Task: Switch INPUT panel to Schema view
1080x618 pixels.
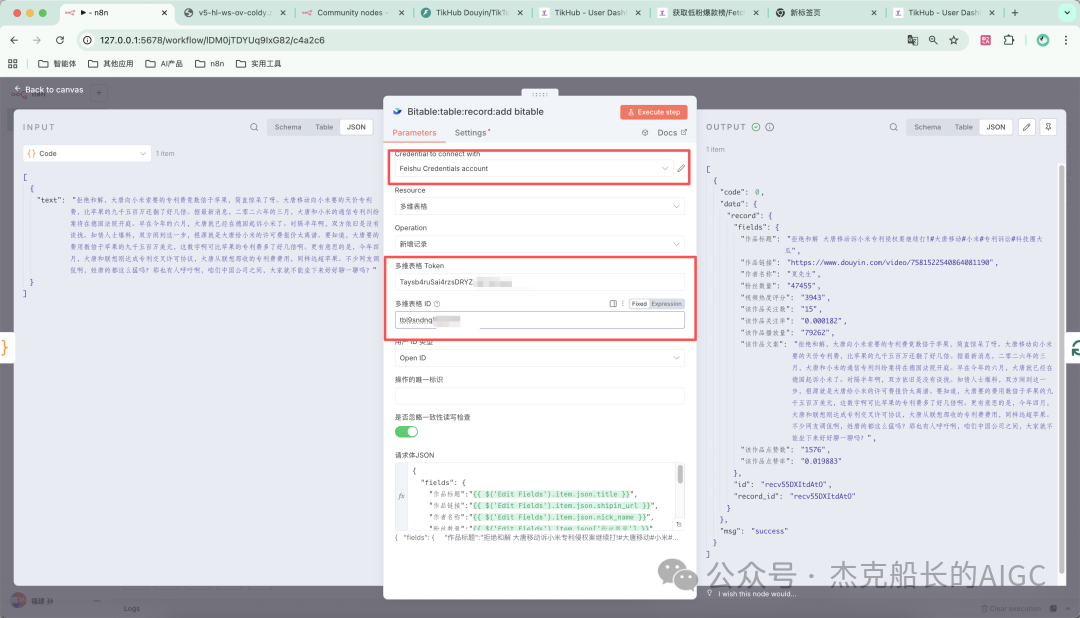Action: tap(288, 127)
